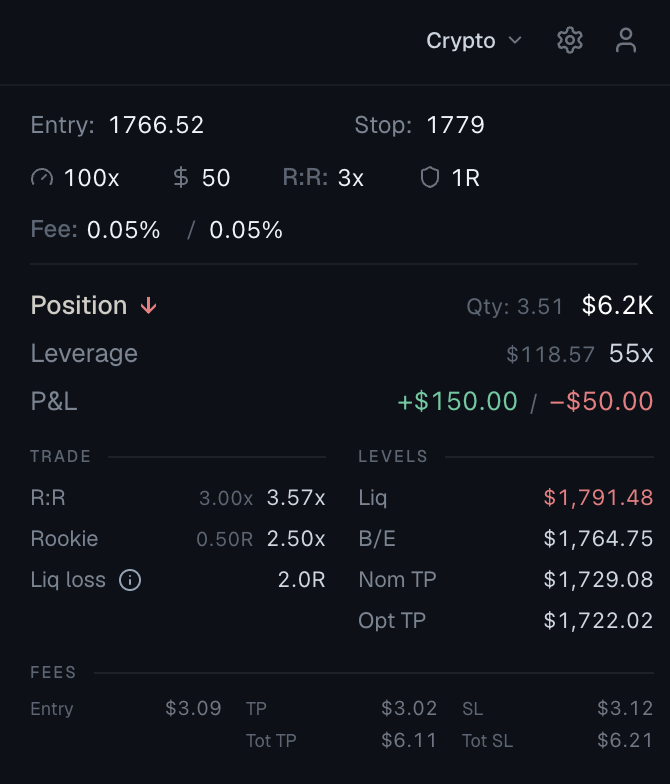Image resolution: width=670 pixels, height=784 pixels.
Task: Click the leverage gauge icon beside 100x
Action: tap(42, 178)
